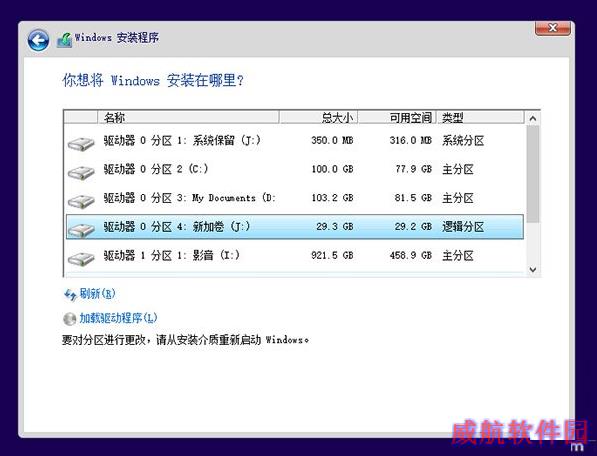
Task: Select 驱动器 0 分区 4: 新加卷 row
Action: 295,227
